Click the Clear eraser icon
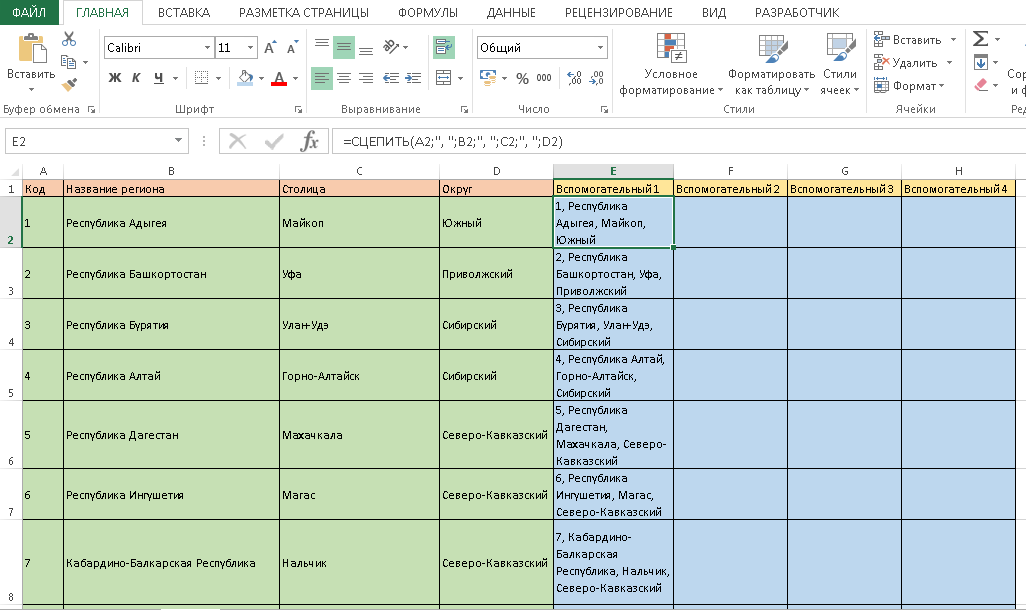1026x610 pixels. pyautogui.click(x=981, y=85)
